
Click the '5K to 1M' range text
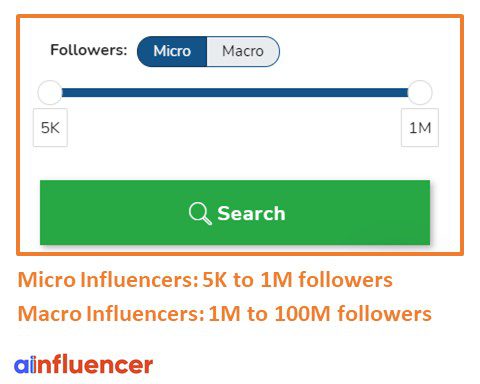point(248,279)
